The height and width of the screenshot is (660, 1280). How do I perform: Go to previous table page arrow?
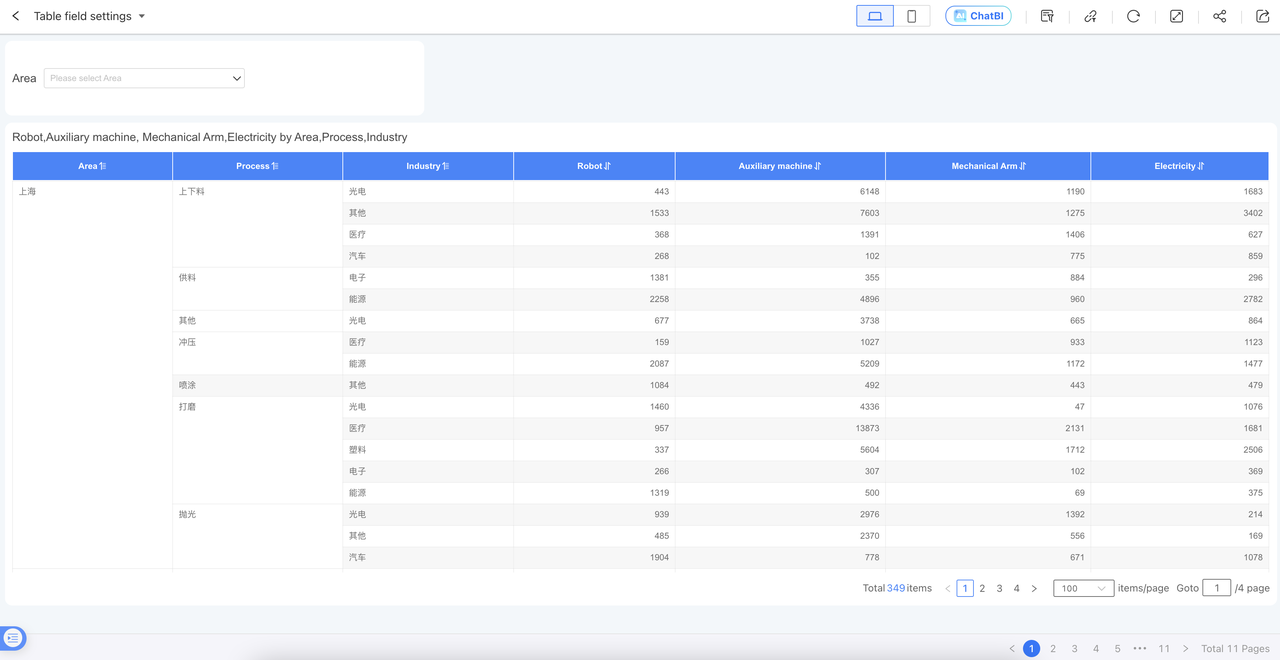point(948,588)
